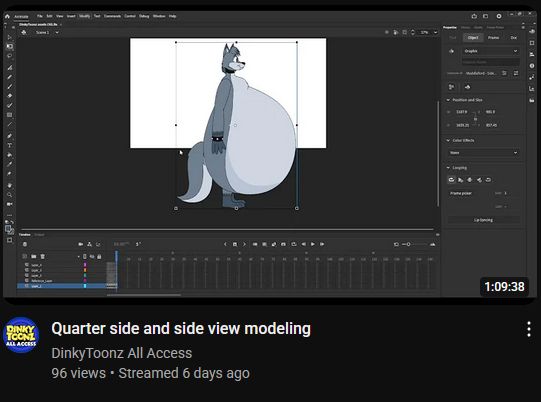This screenshot has height=402, width=541.
Task: Toggle show or hide all layers
Action: tap(92, 256)
